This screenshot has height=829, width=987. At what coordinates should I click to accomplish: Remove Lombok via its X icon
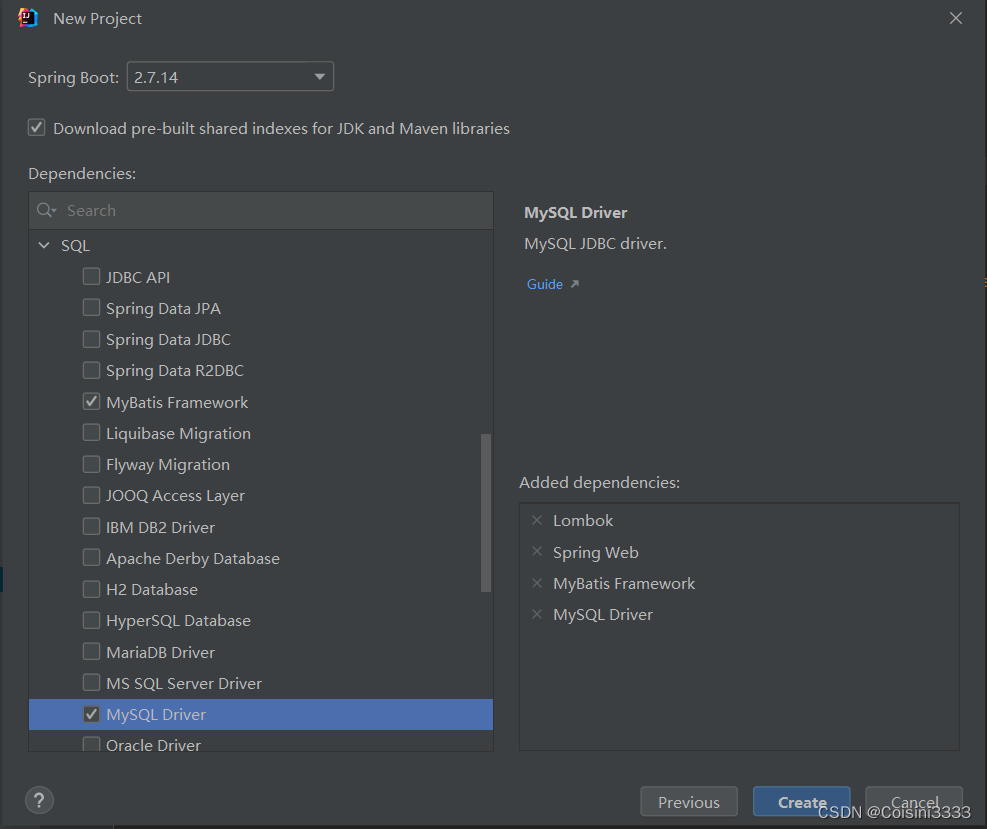tap(537, 520)
